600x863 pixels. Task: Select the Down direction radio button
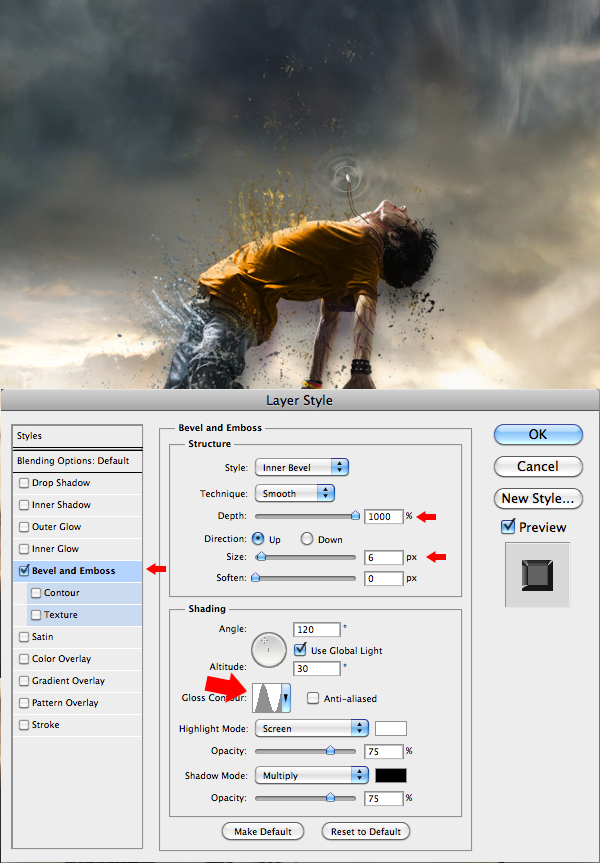[x=307, y=539]
